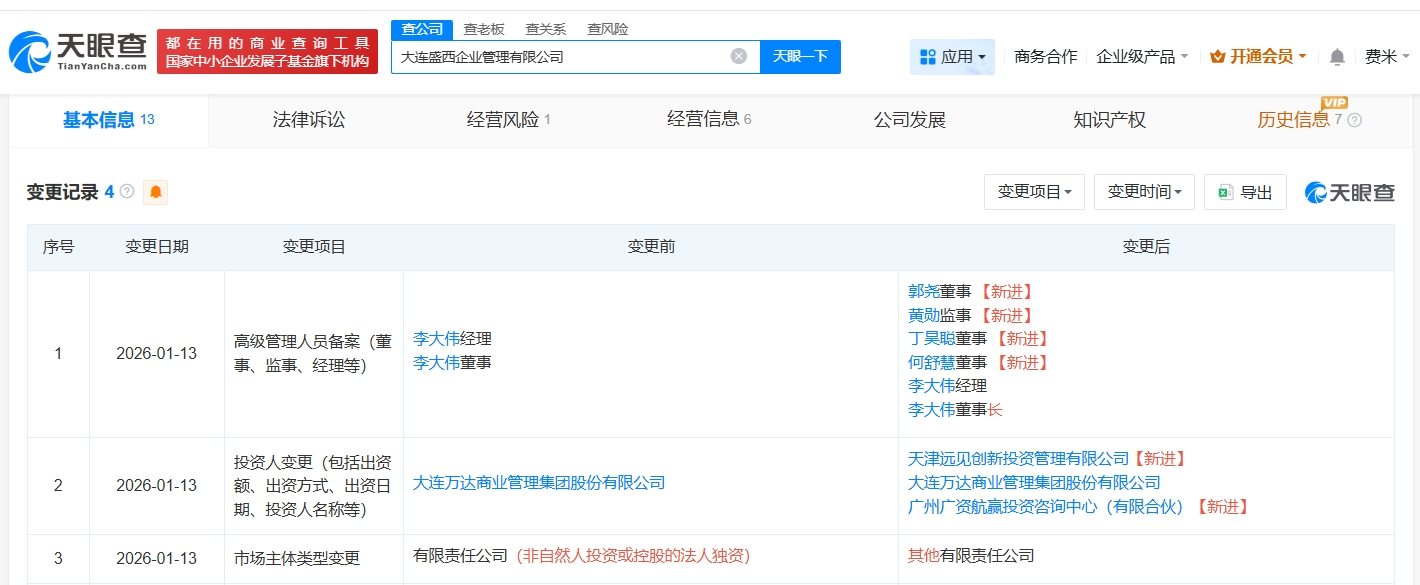The height and width of the screenshot is (585, 1420).
Task: Click the help icon beside 历史信息 tab
Action: point(1354,120)
